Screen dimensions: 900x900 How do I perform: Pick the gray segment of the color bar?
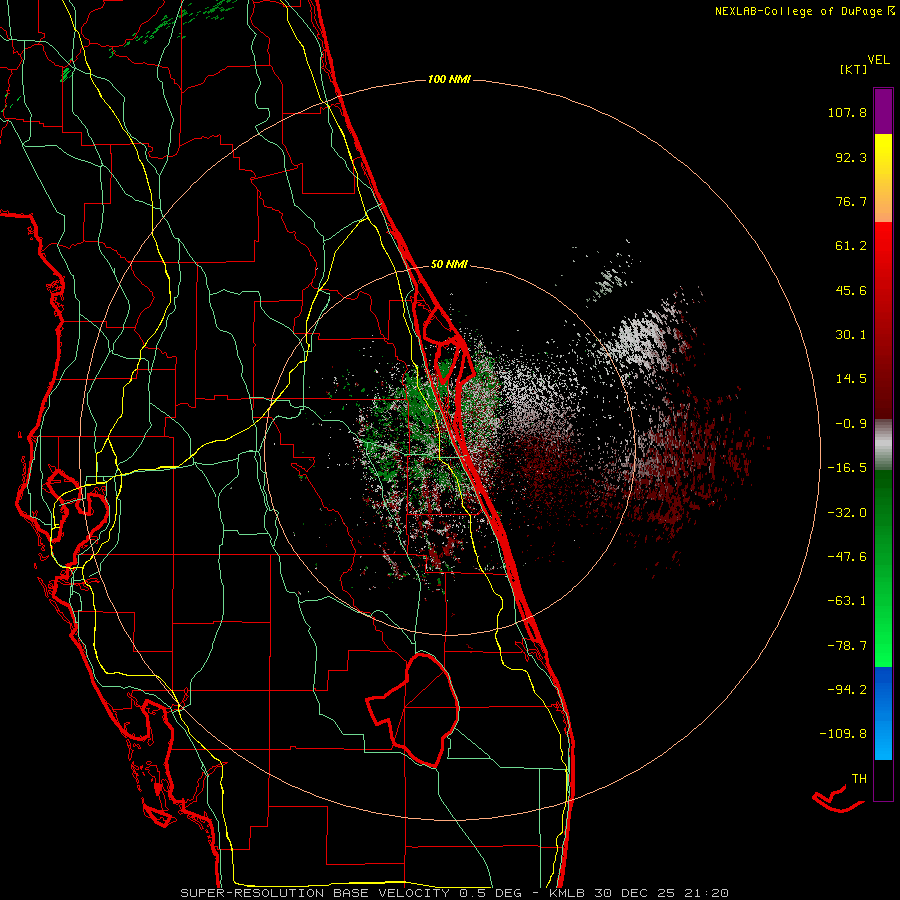click(x=883, y=445)
